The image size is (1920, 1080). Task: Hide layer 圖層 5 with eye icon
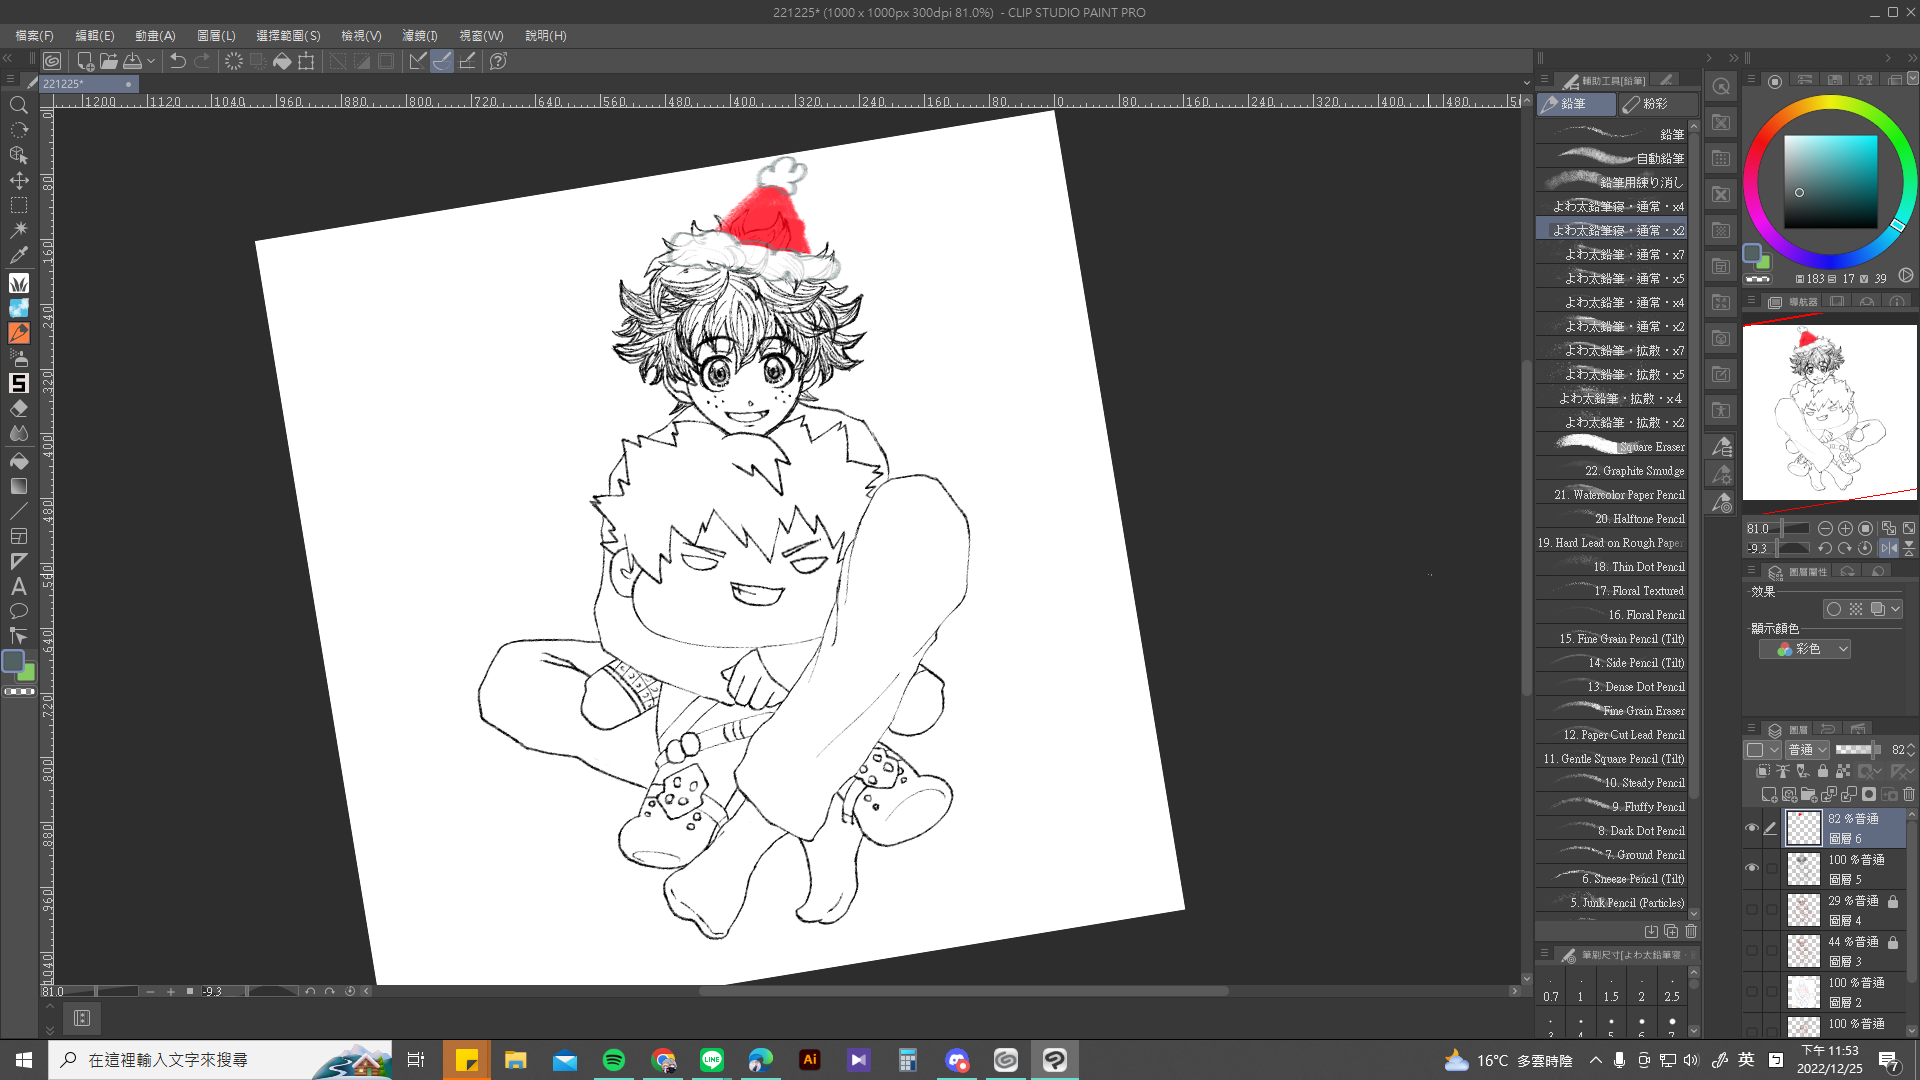1751,868
